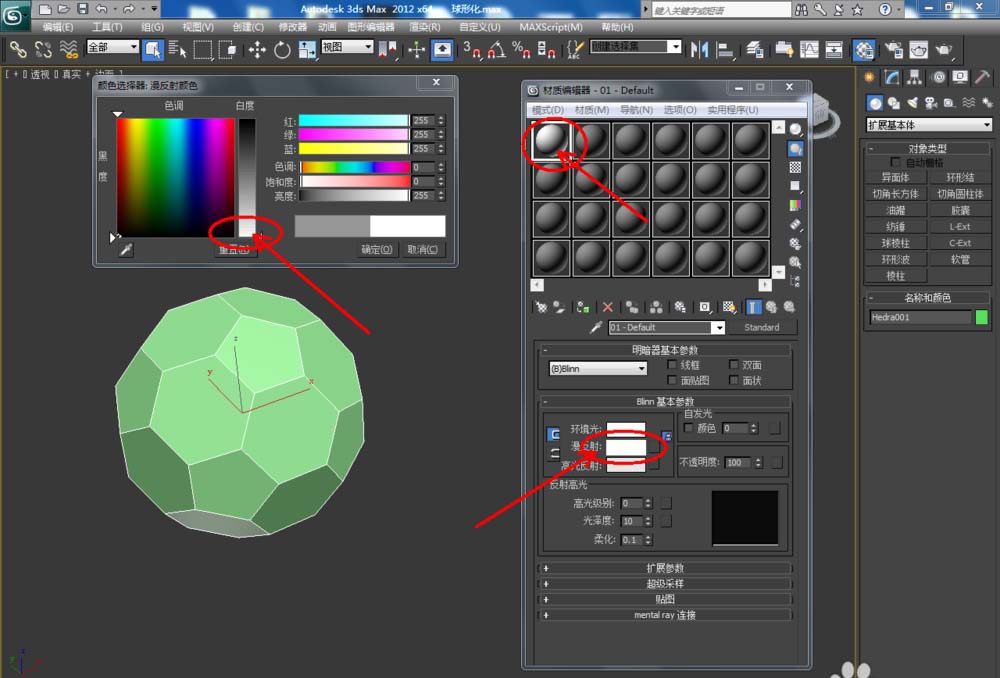This screenshot has height=678, width=1000.
Task: Toggle the self-illumination 颜色 checkbox
Action: click(x=688, y=428)
